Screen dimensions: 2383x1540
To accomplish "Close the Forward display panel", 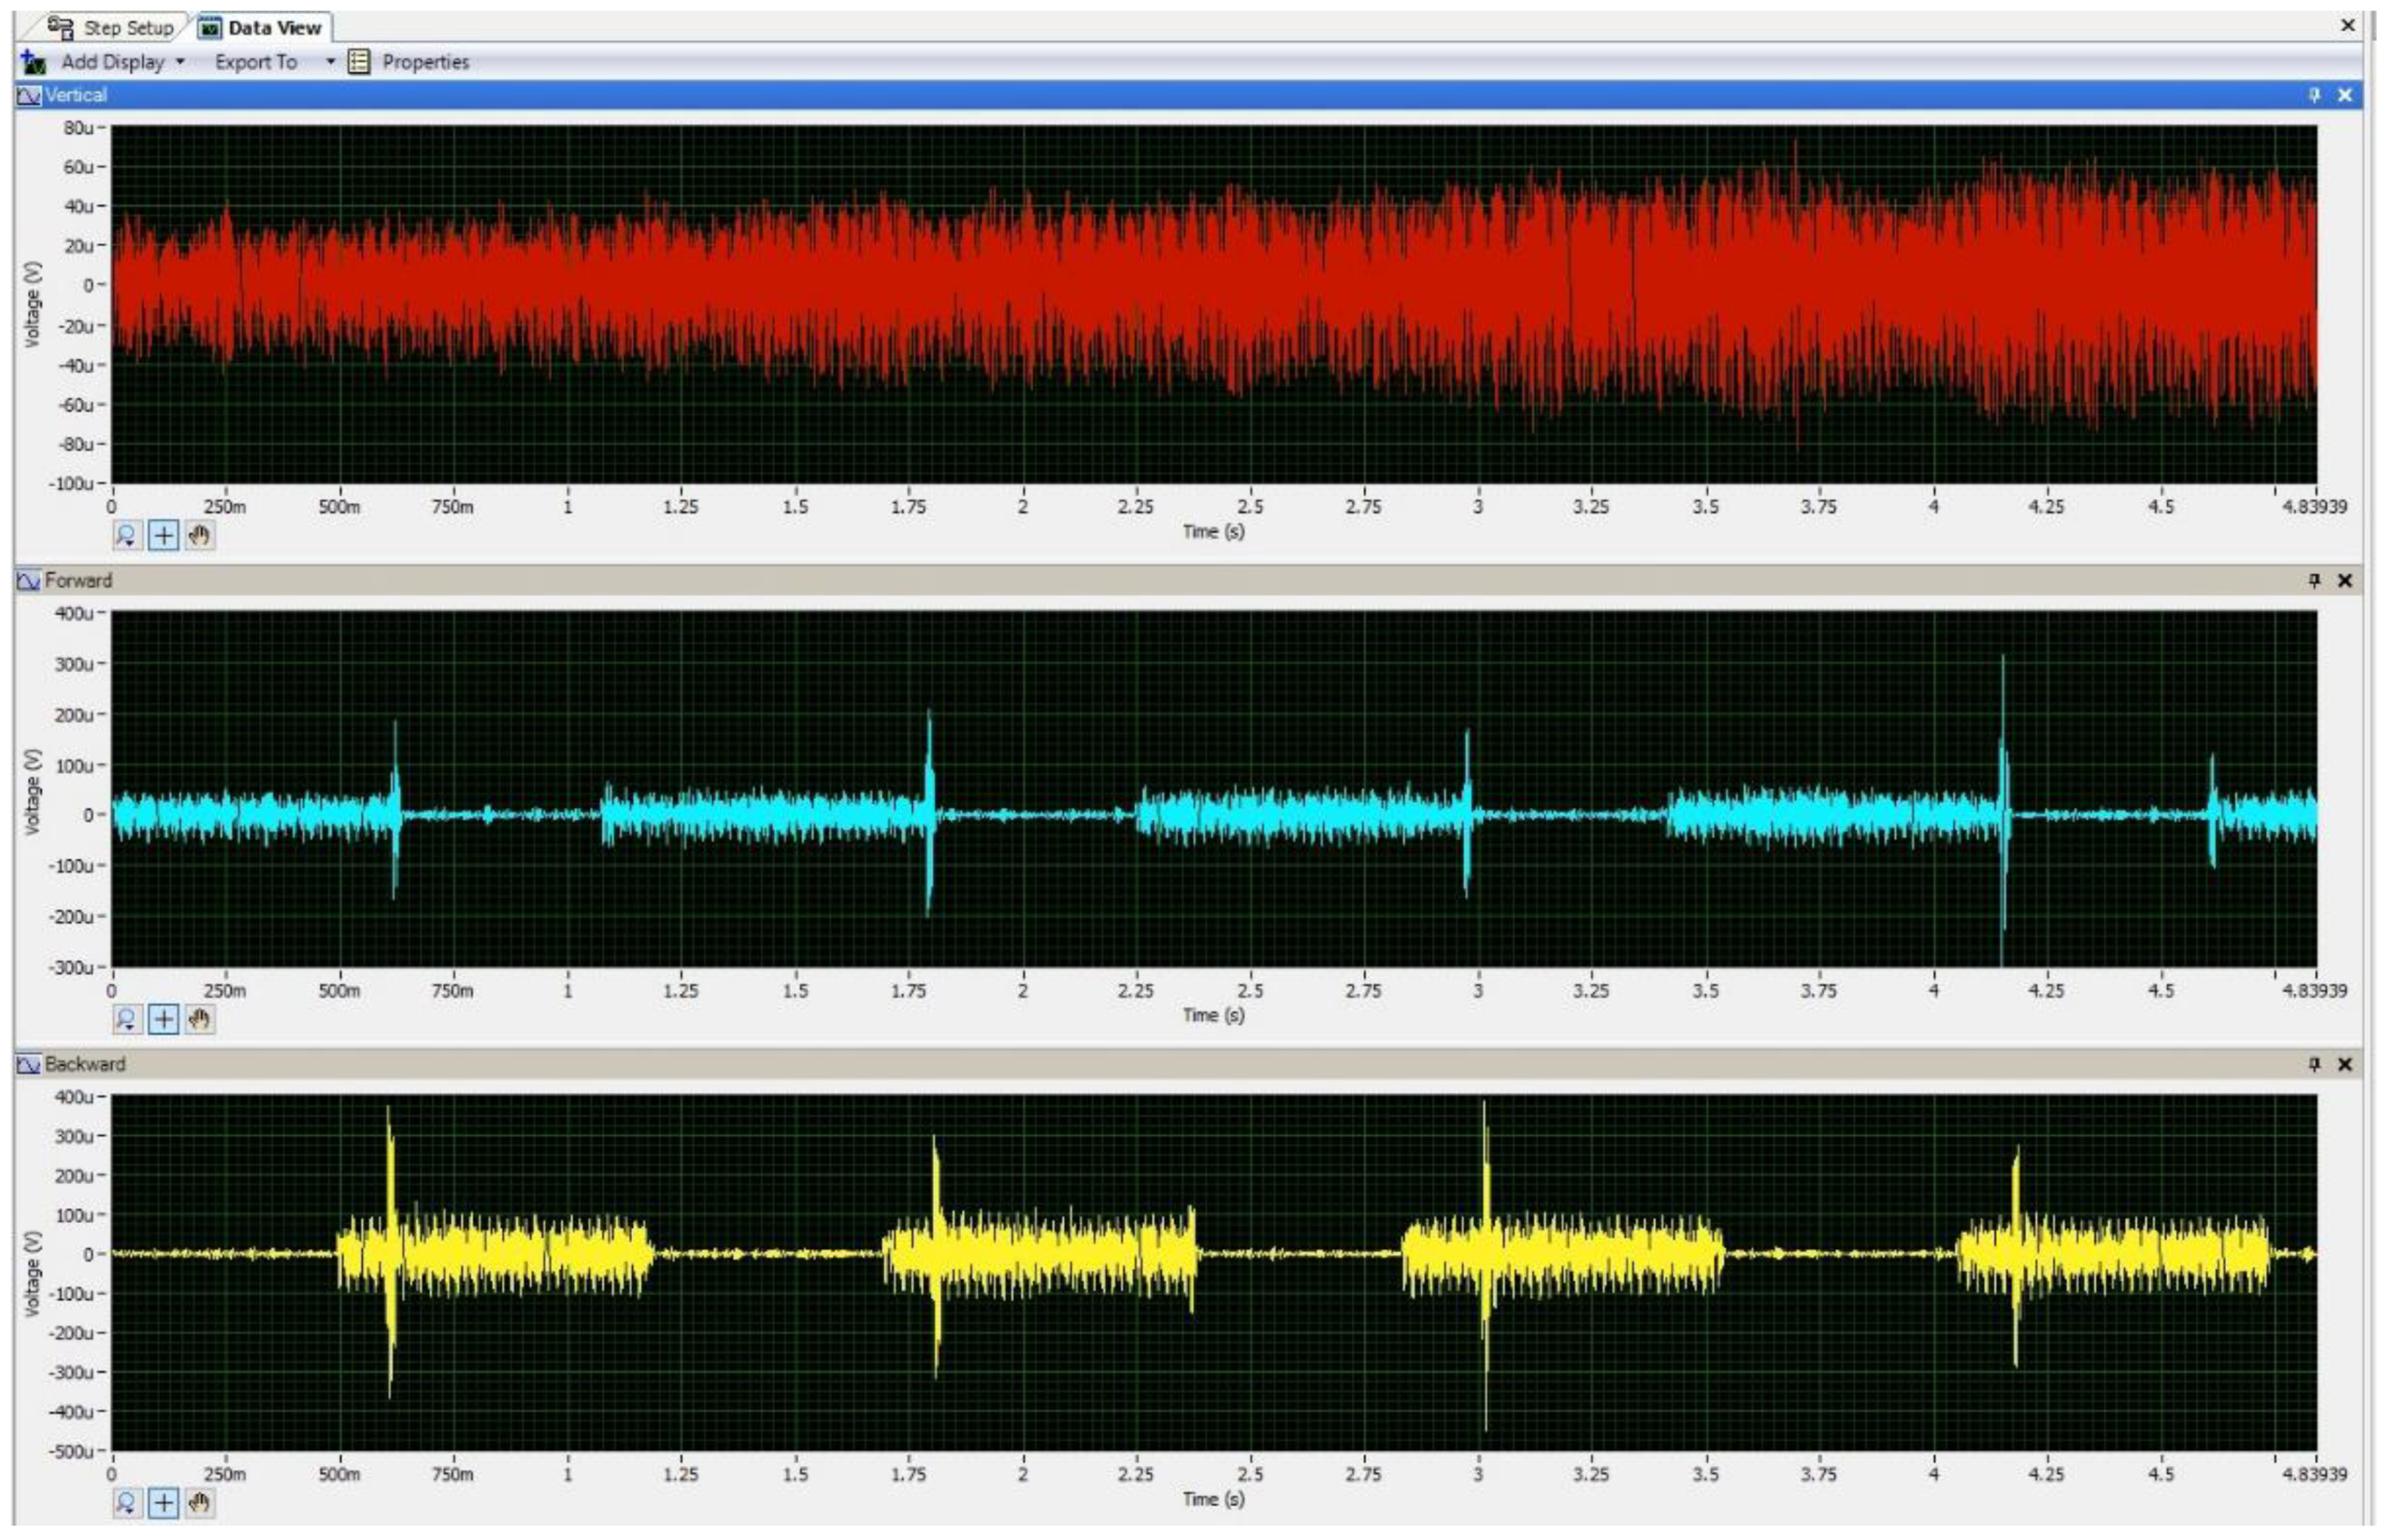I will pos(2344,580).
